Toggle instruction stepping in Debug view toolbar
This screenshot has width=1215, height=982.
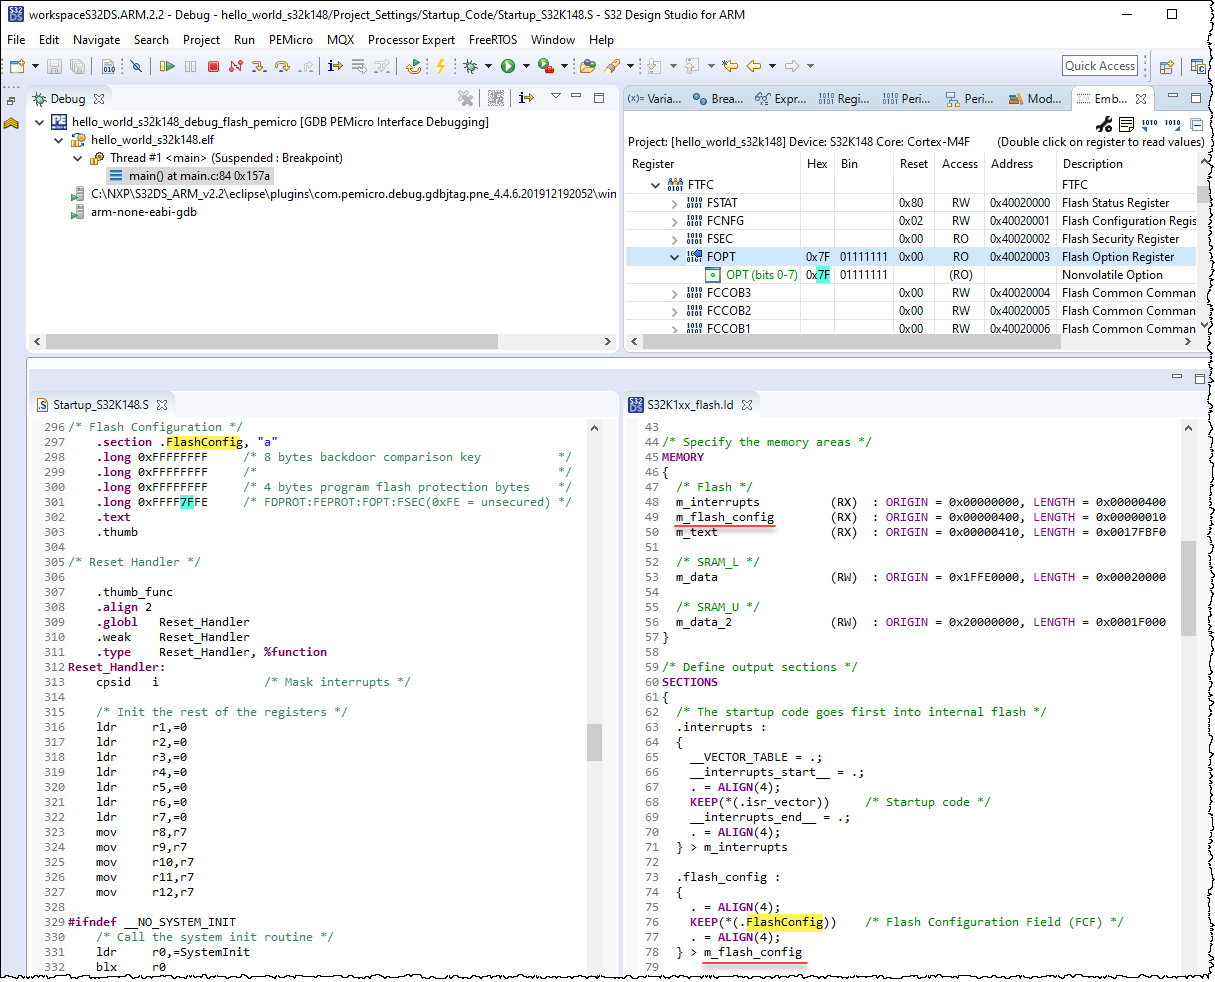[526, 98]
